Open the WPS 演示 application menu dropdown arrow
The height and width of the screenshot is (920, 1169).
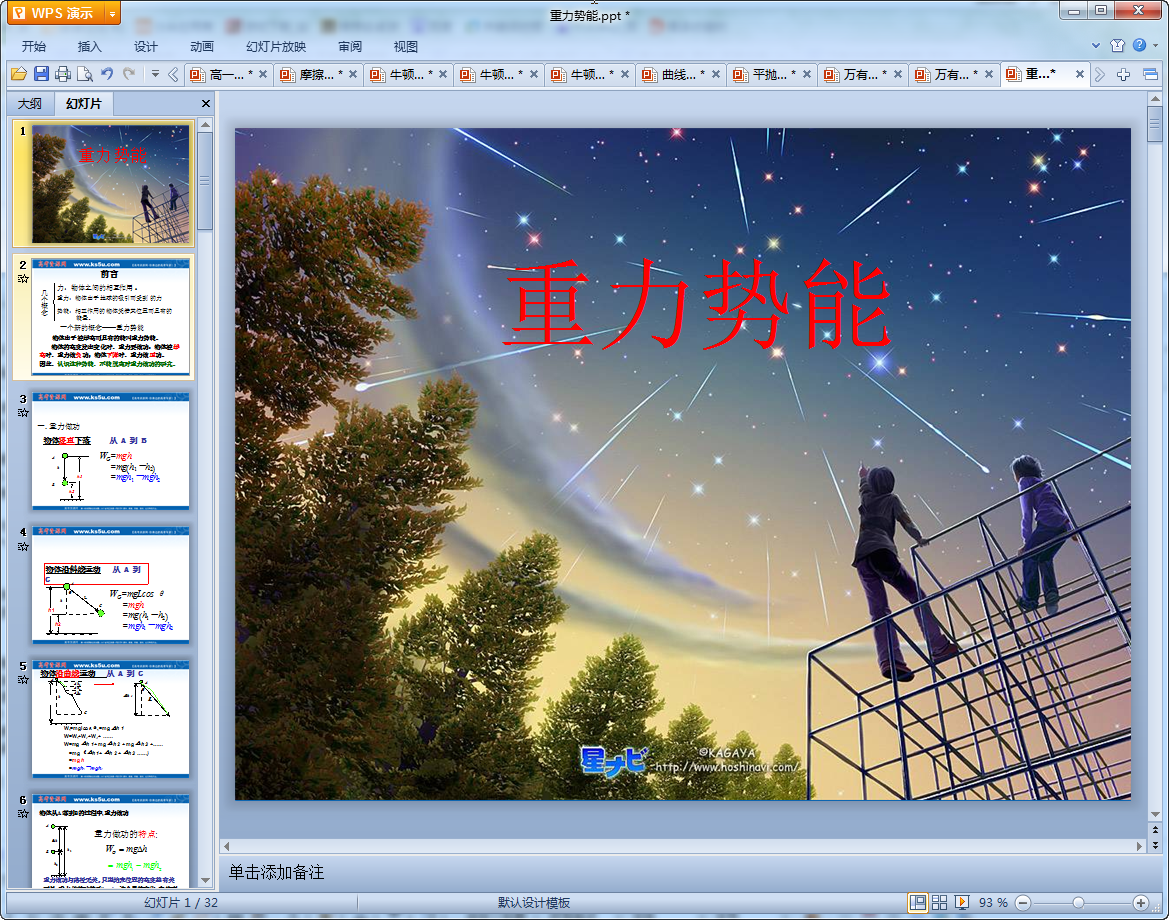pos(112,13)
